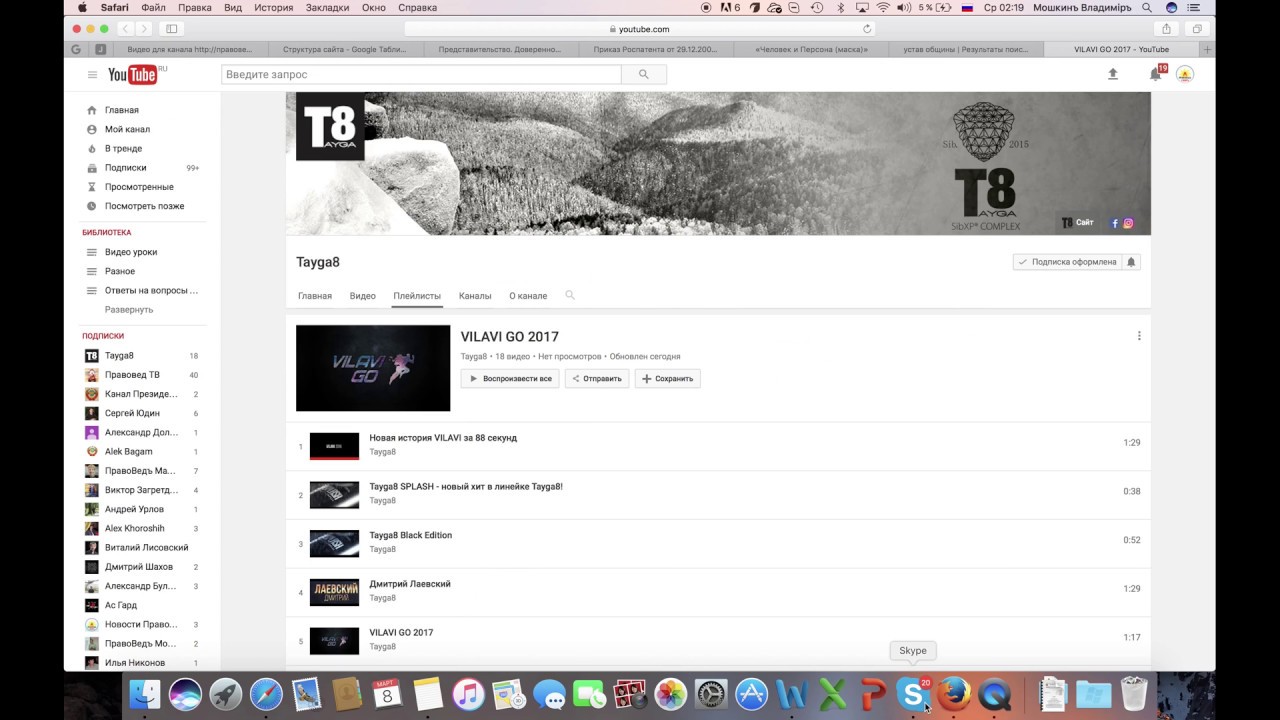This screenshot has height=720, width=1280.
Task: Open Finder in the Dock
Action: pos(145,693)
